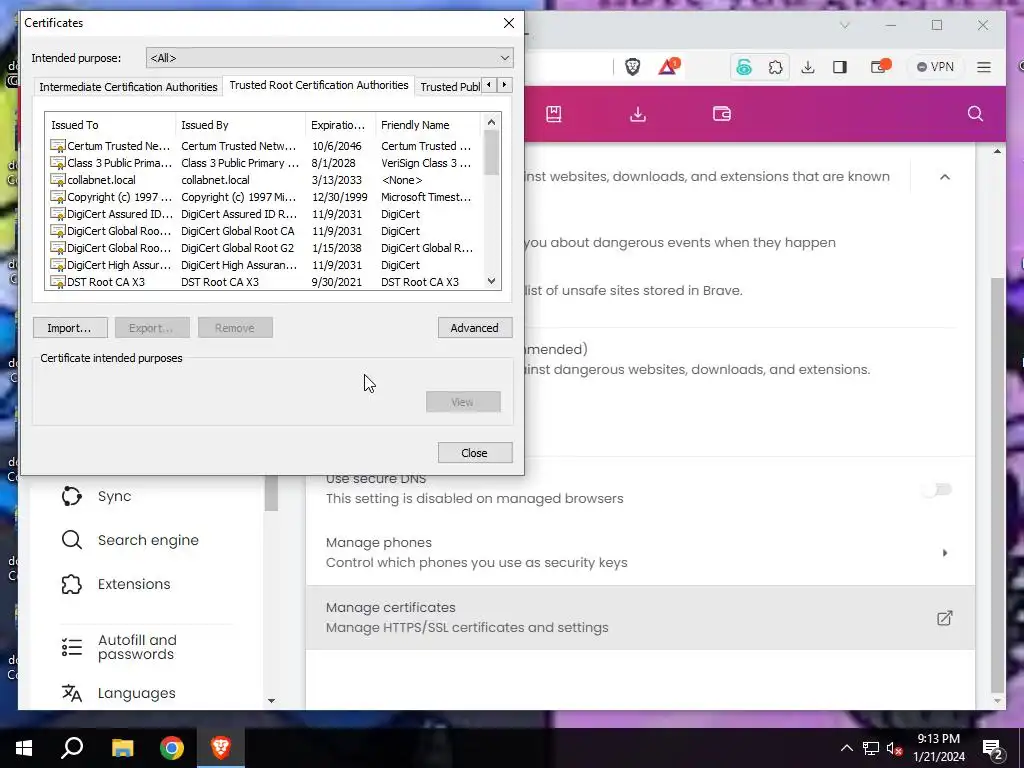The height and width of the screenshot is (768, 1024).
Task: Click the Brave icon in the taskbar
Action: point(221,748)
